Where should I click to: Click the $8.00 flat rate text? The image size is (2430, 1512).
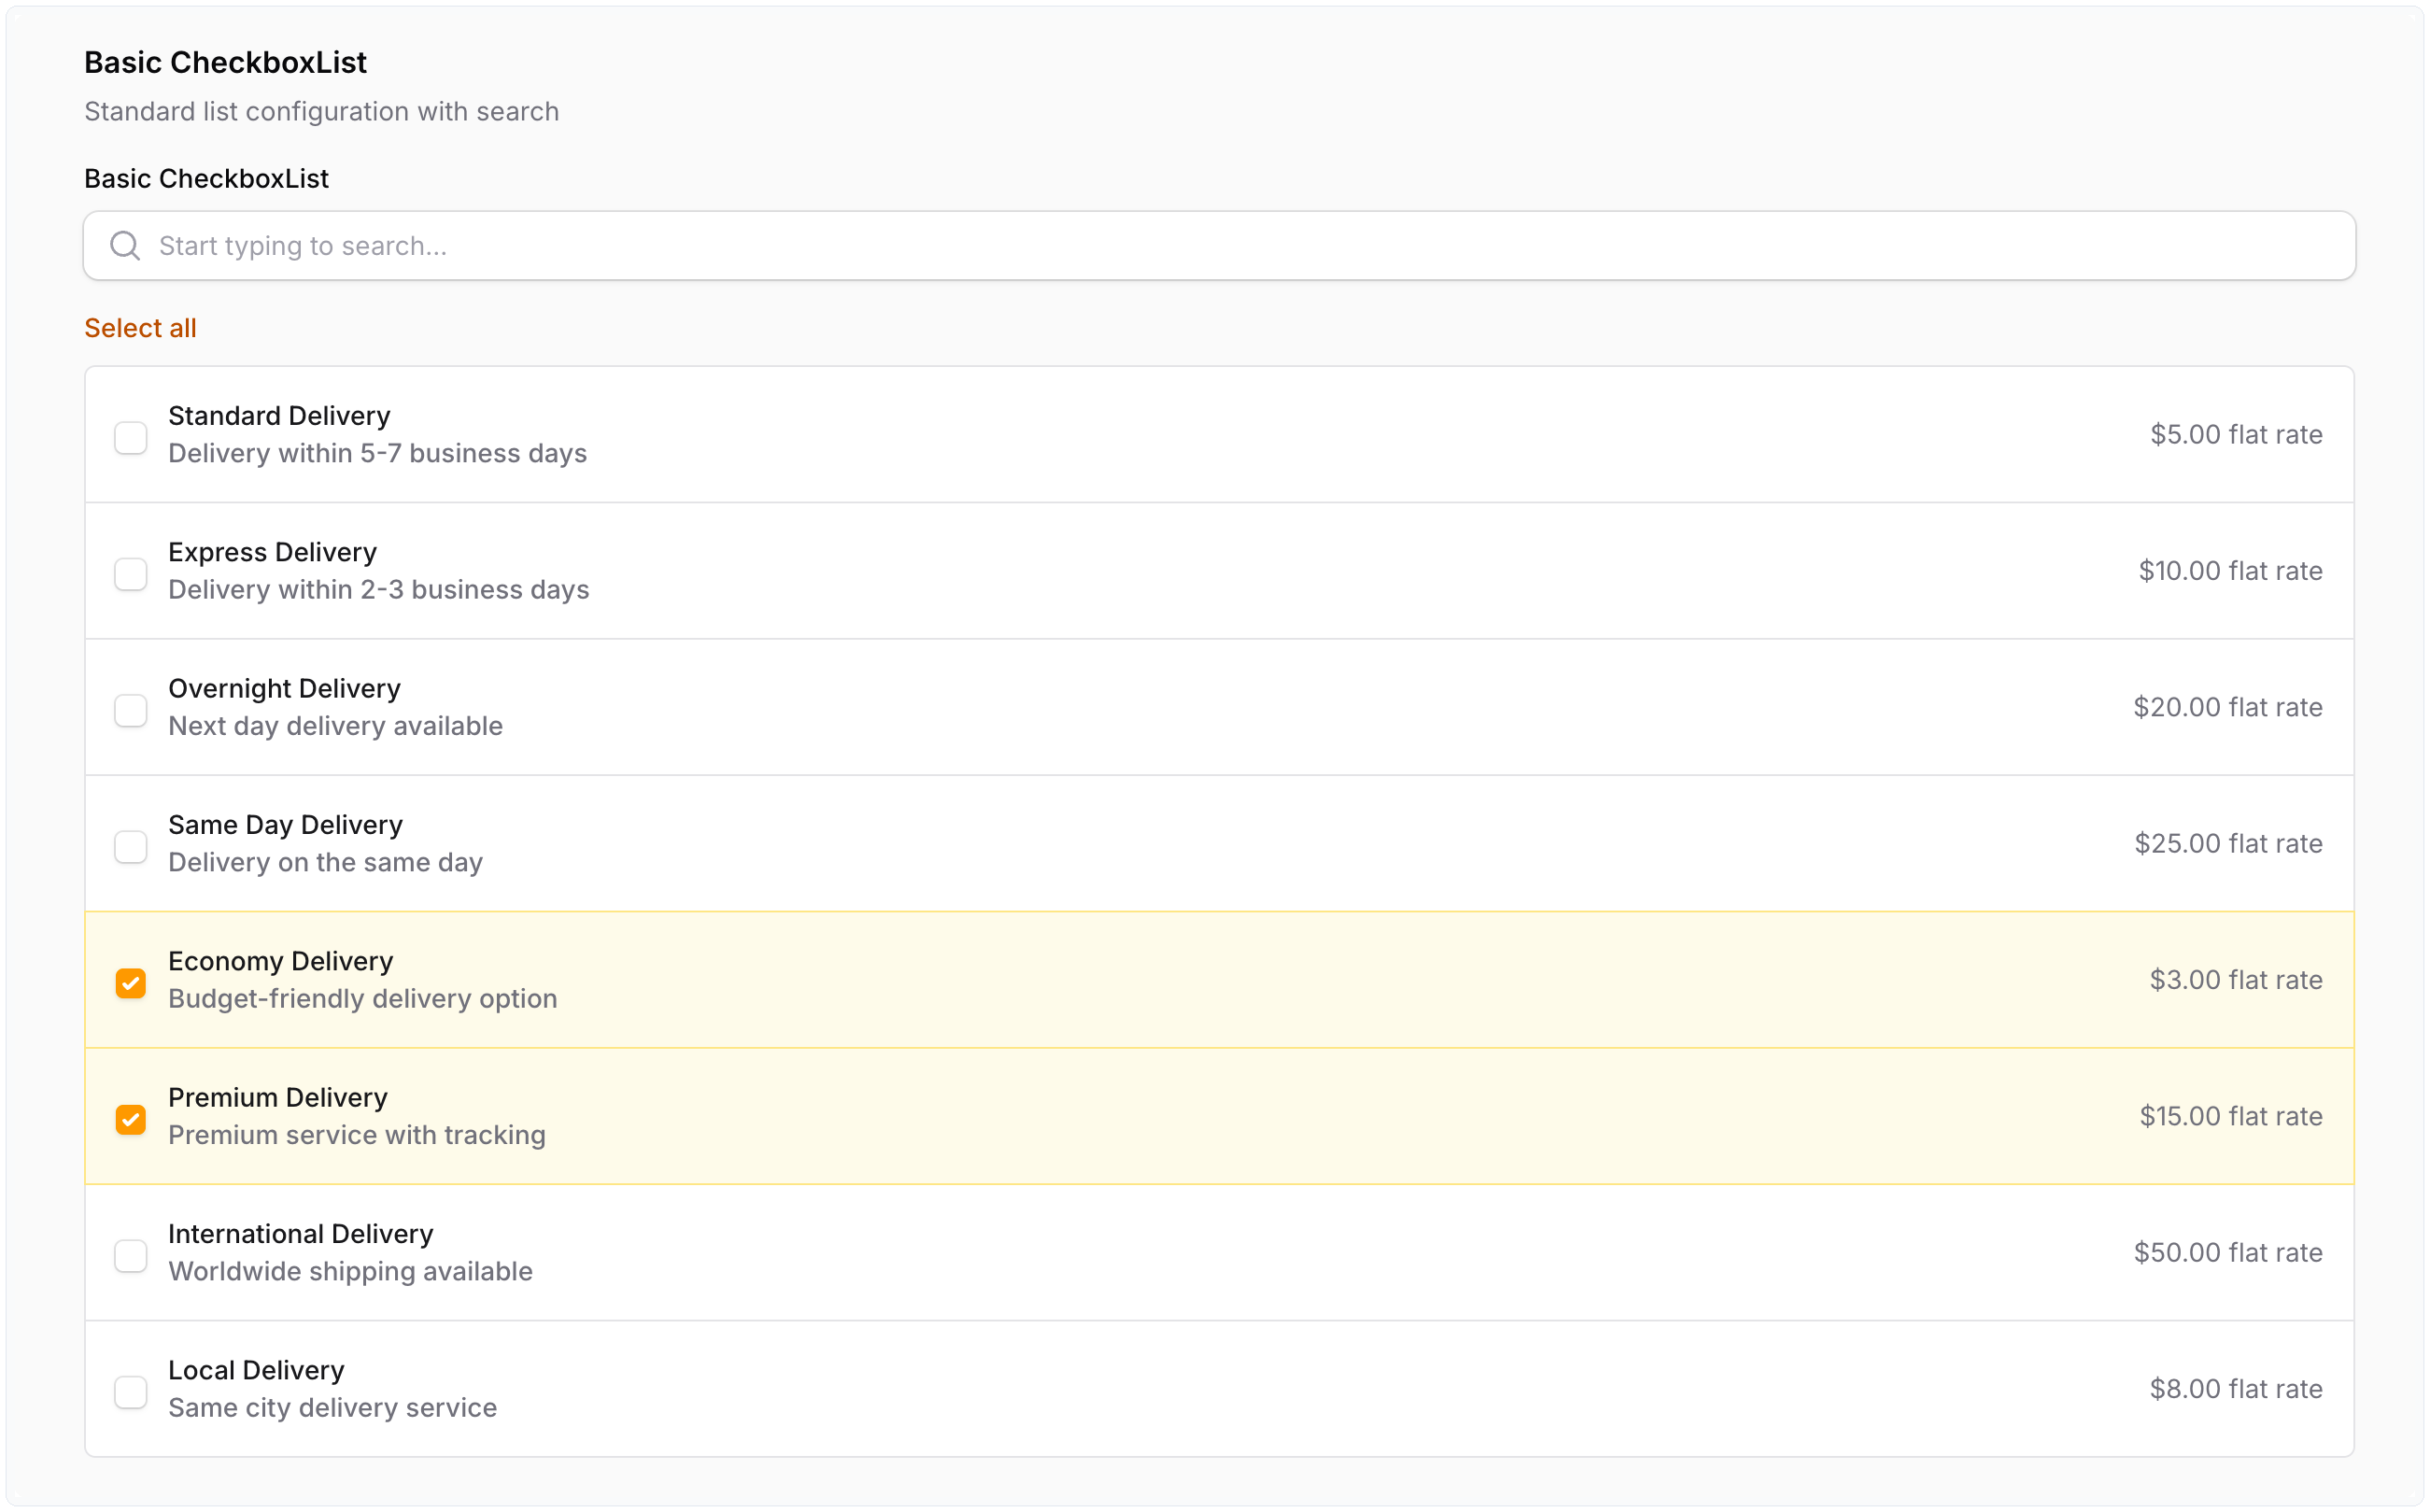(2237, 1388)
